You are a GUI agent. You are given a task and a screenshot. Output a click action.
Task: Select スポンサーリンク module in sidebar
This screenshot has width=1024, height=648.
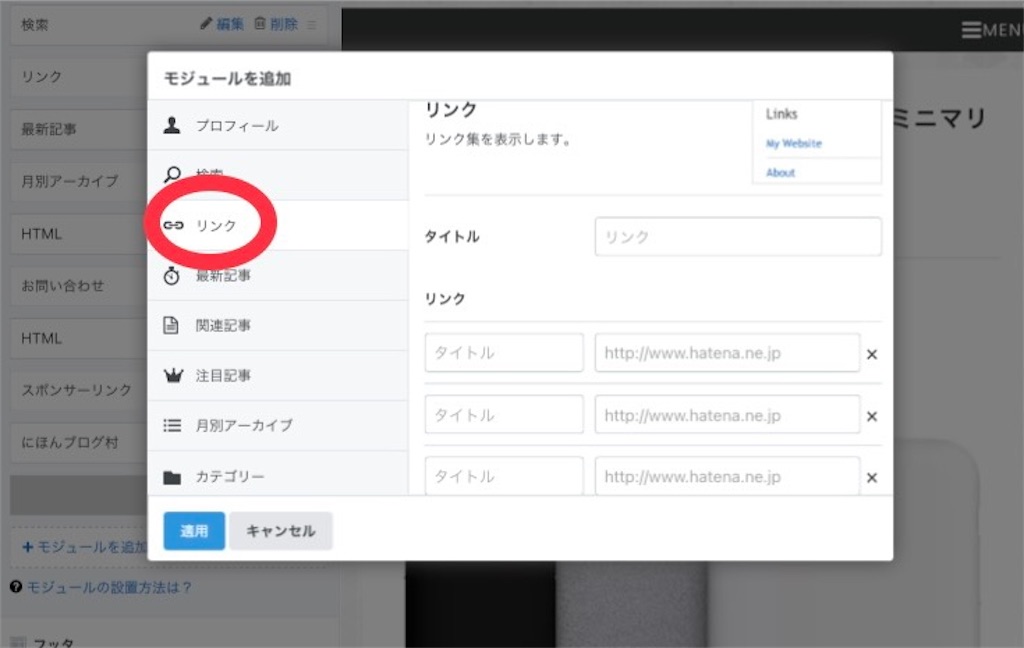click(78, 390)
